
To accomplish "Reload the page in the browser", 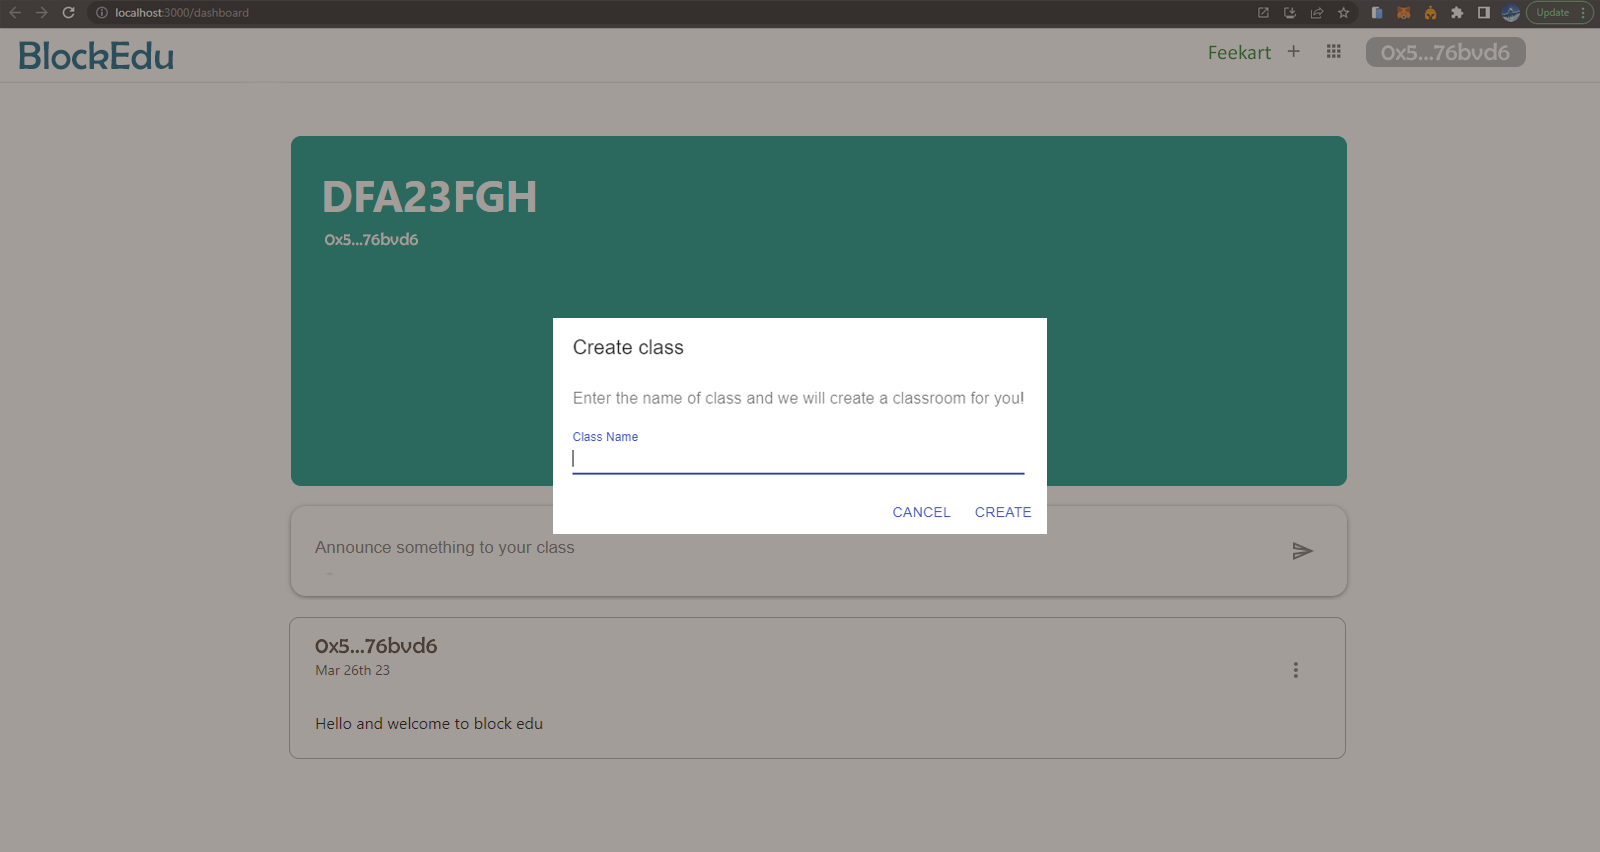I will coord(68,13).
